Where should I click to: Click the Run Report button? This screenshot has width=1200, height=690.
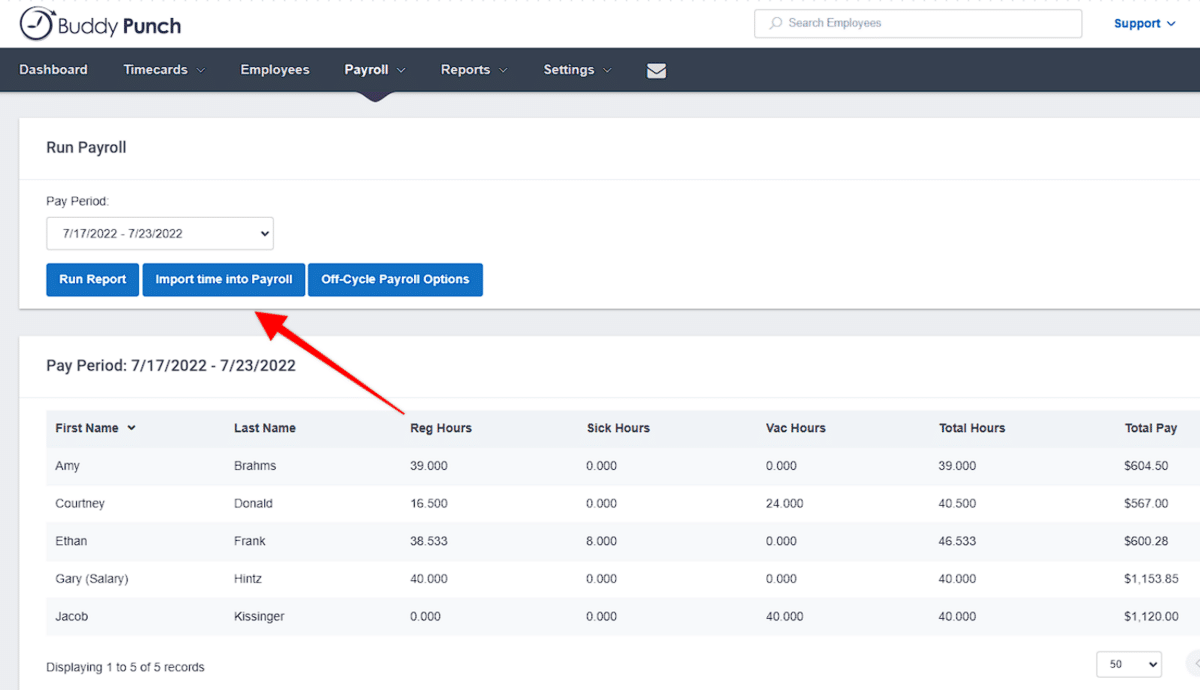point(92,280)
